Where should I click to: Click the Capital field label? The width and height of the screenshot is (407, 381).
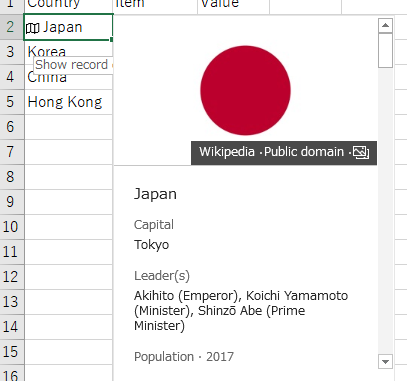[x=154, y=225]
